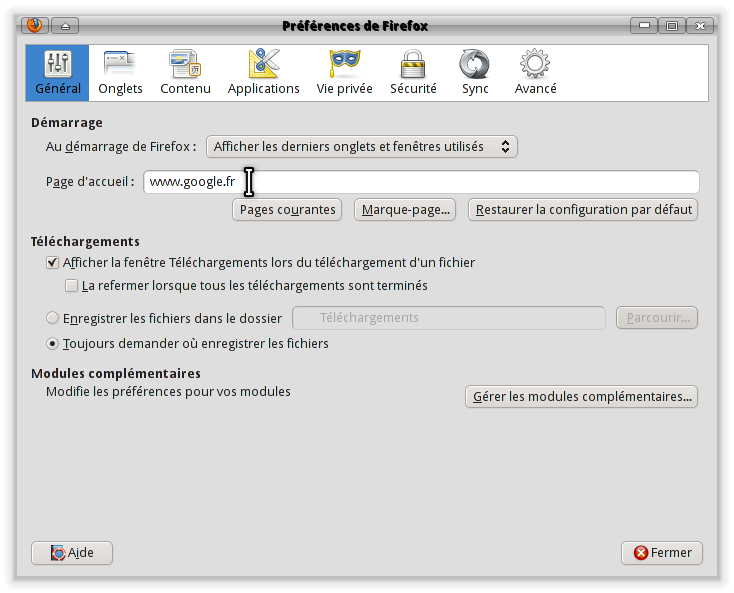Click the Page d'accueil text field
The width and height of the screenshot is (734, 593).
coord(421,182)
